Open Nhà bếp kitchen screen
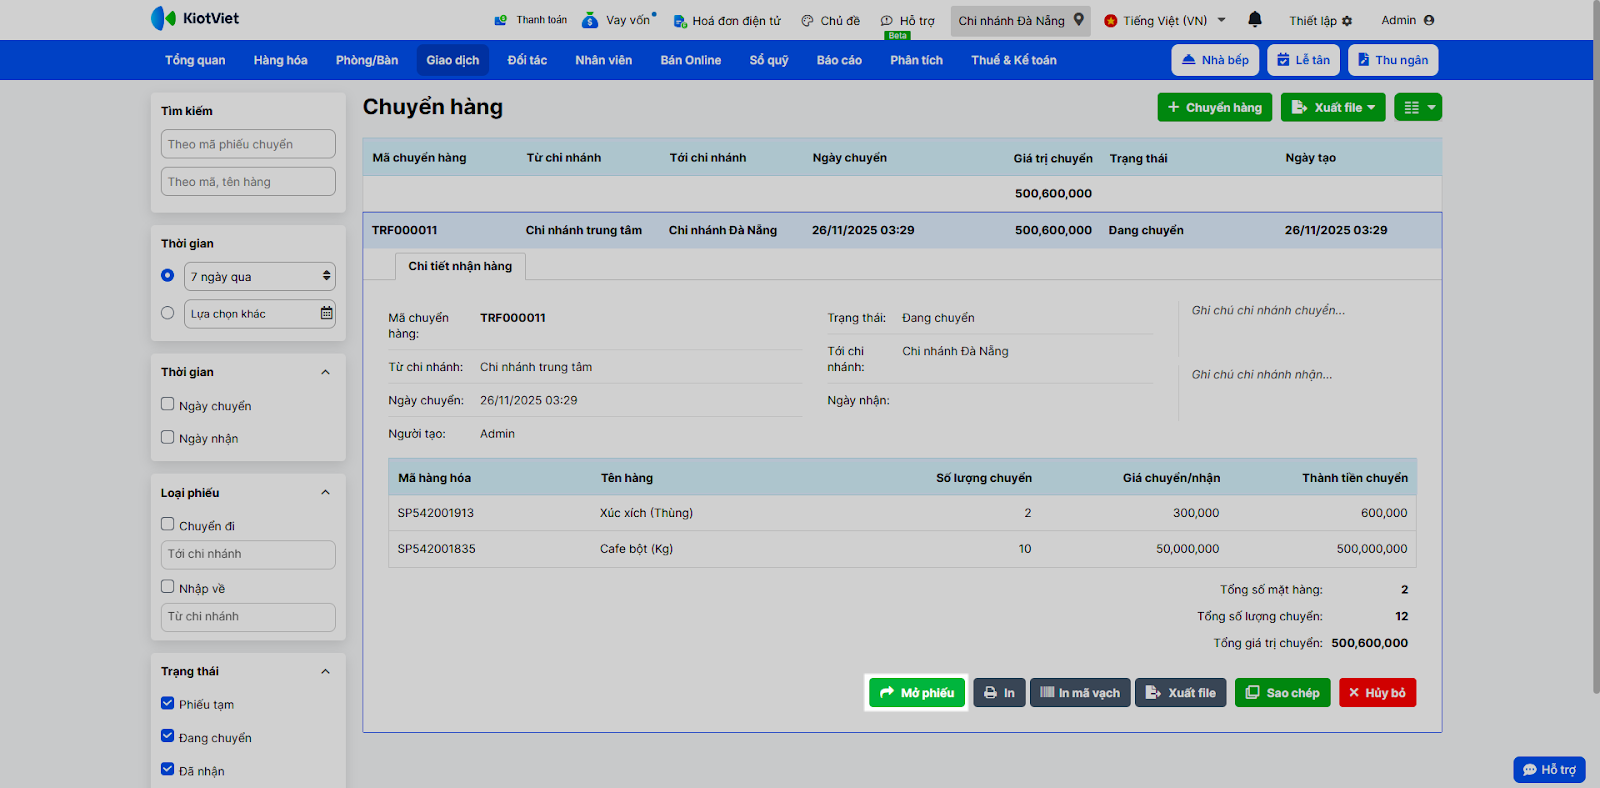Image resolution: width=1600 pixels, height=788 pixels. pos(1215,60)
